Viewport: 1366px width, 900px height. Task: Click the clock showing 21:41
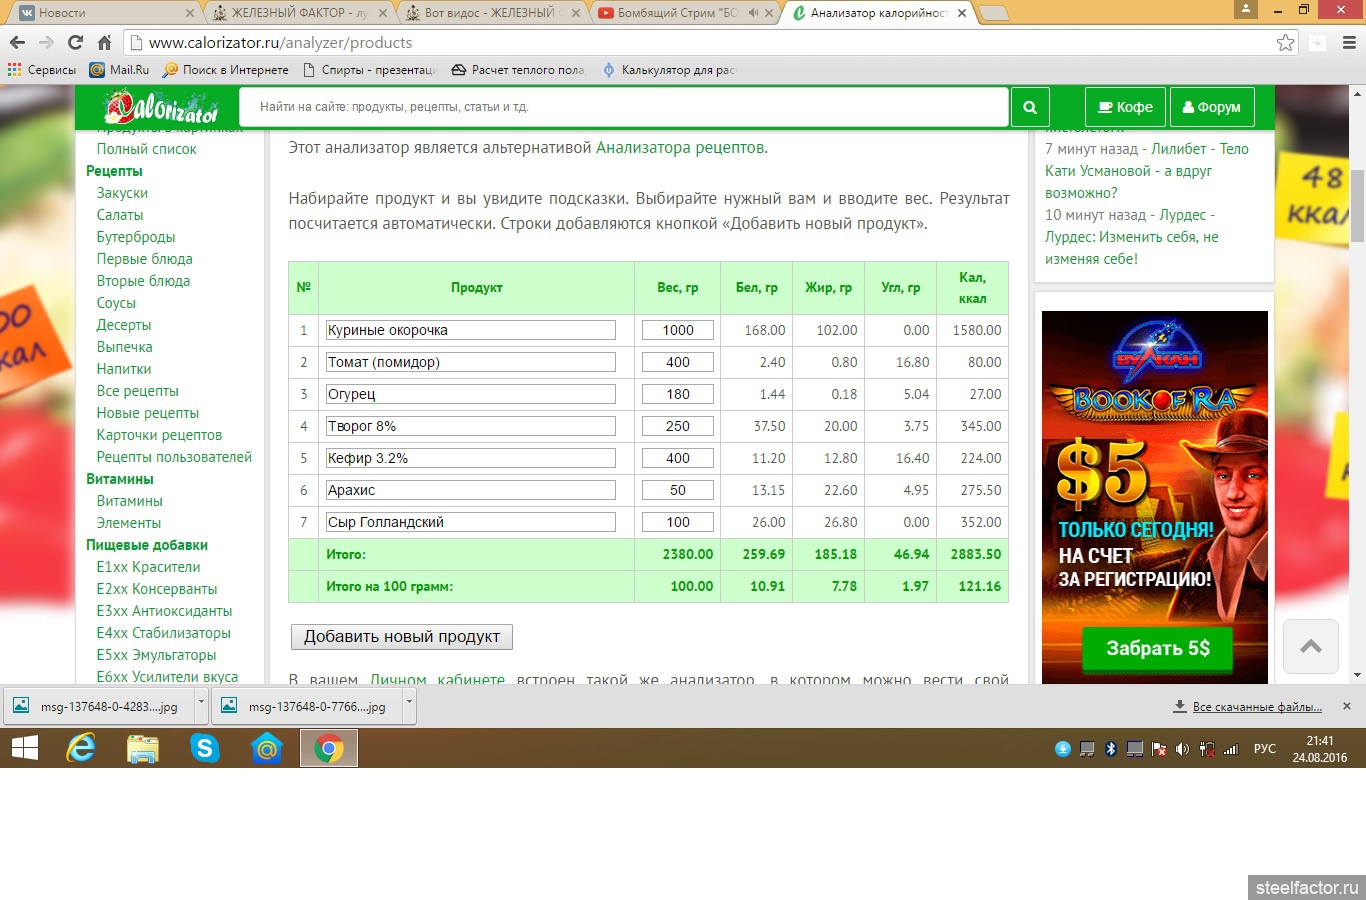point(1320,741)
